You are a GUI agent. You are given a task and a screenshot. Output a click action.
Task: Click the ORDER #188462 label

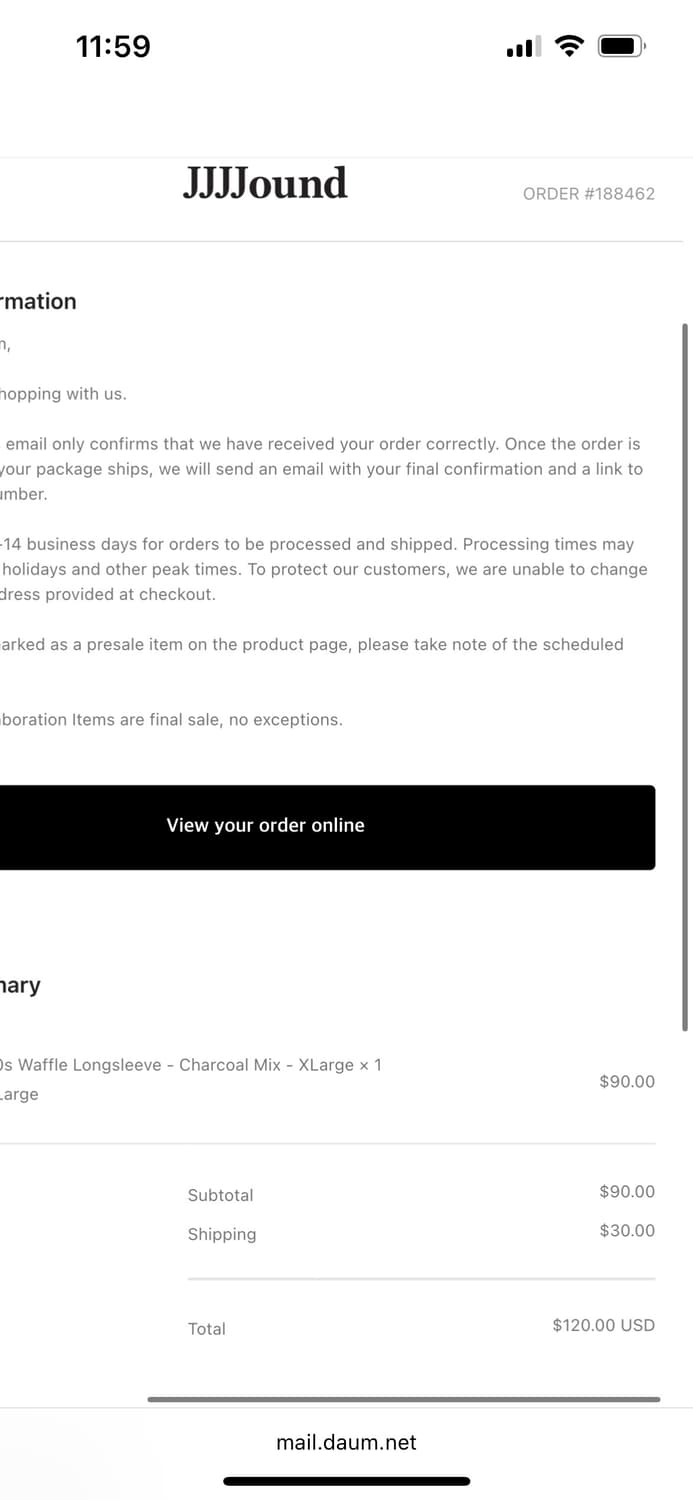(x=588, y=194)
